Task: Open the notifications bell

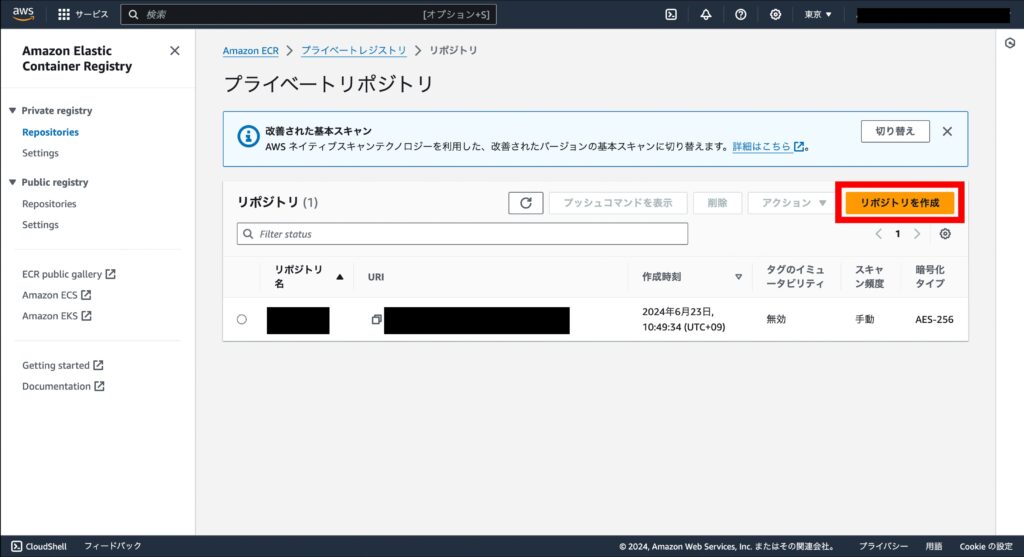Action: click(706, 14)
